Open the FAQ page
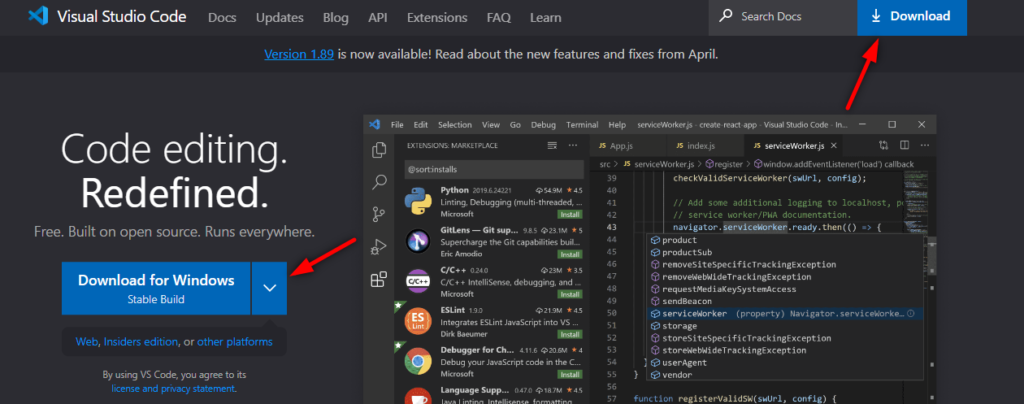1024x404 pixels. point(498,18)
